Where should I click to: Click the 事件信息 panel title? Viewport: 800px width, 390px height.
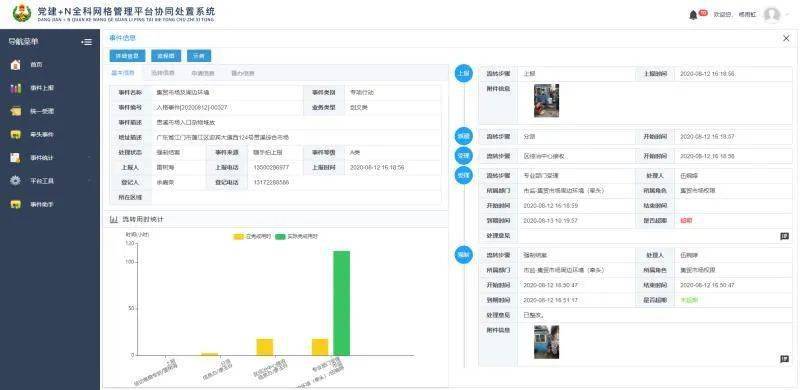(122, 38)
